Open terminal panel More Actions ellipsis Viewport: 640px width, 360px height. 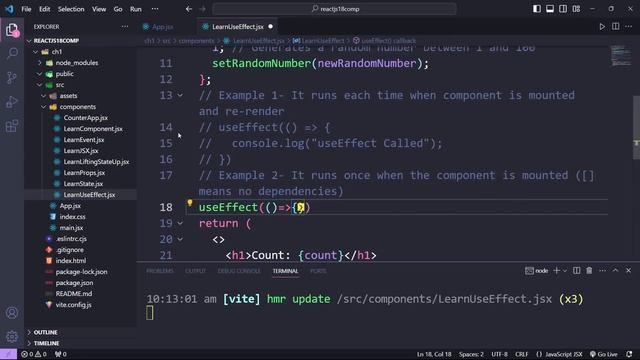click(602, 271)
